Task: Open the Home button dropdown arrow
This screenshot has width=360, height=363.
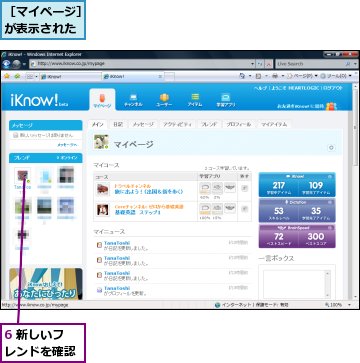Action: [x=250, y=76]
